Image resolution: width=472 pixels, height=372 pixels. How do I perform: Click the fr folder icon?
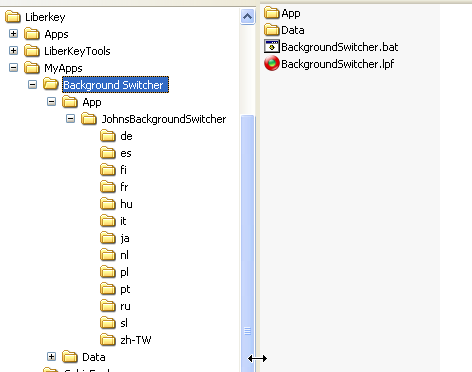click(x=108, y=187)
